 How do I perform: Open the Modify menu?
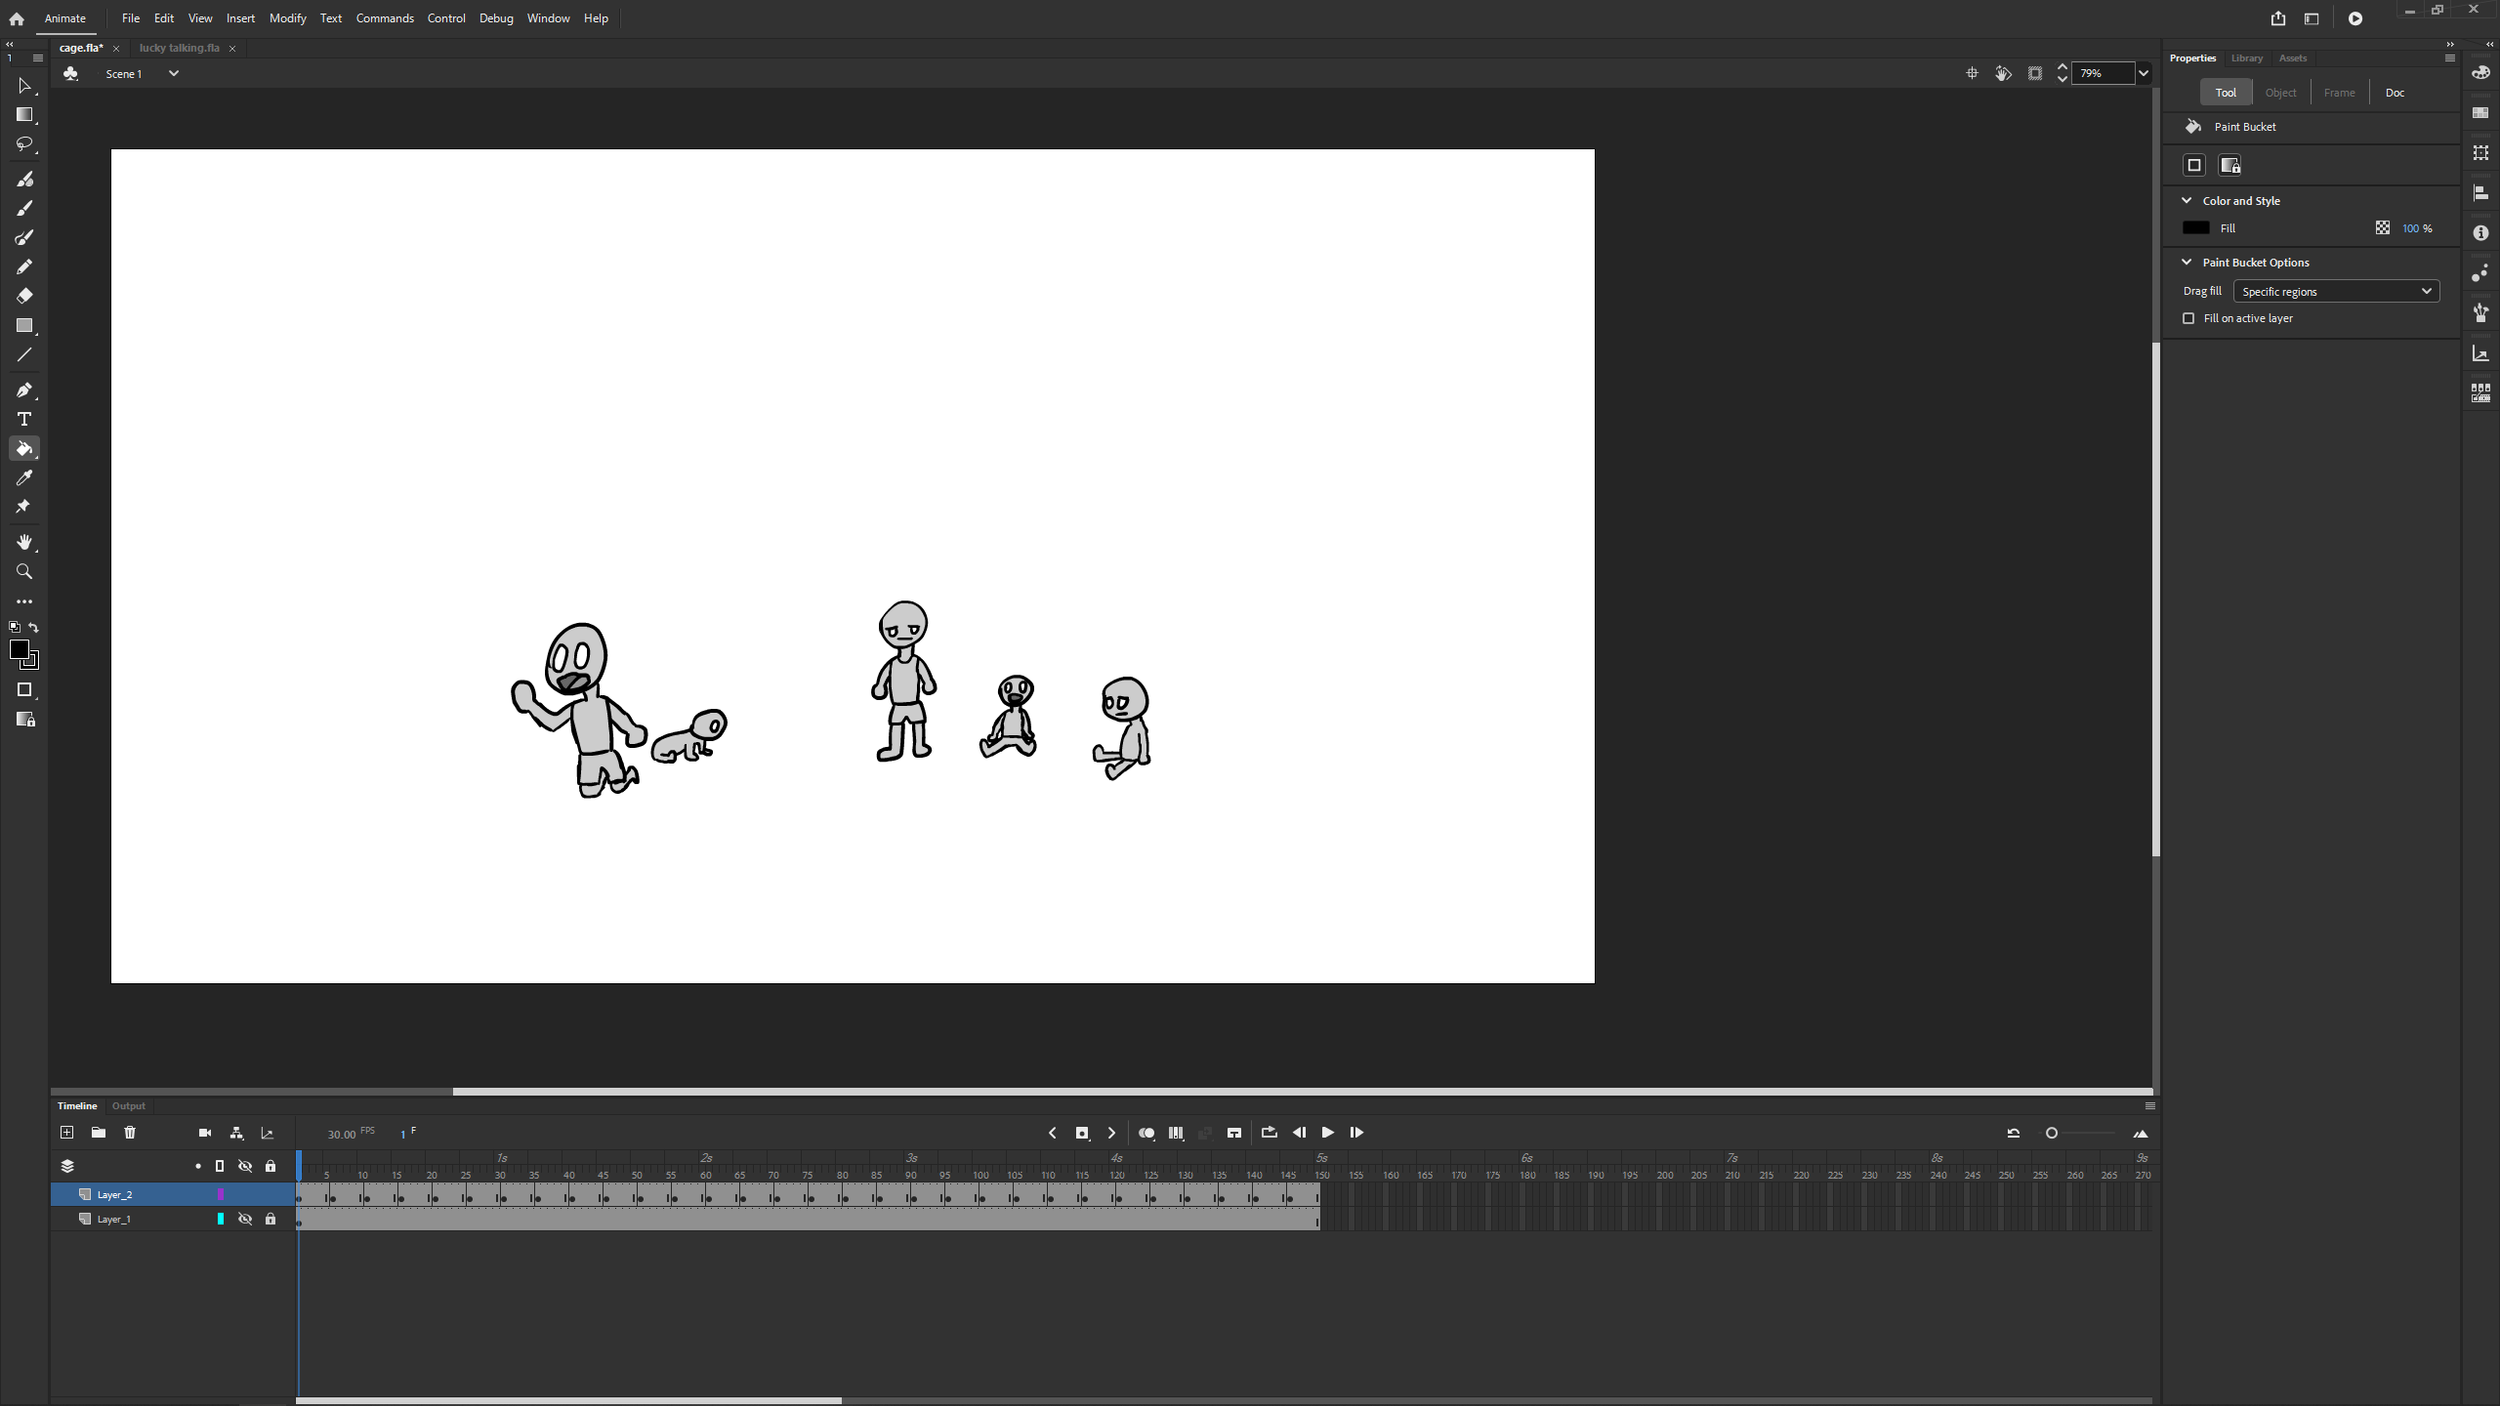288,18
